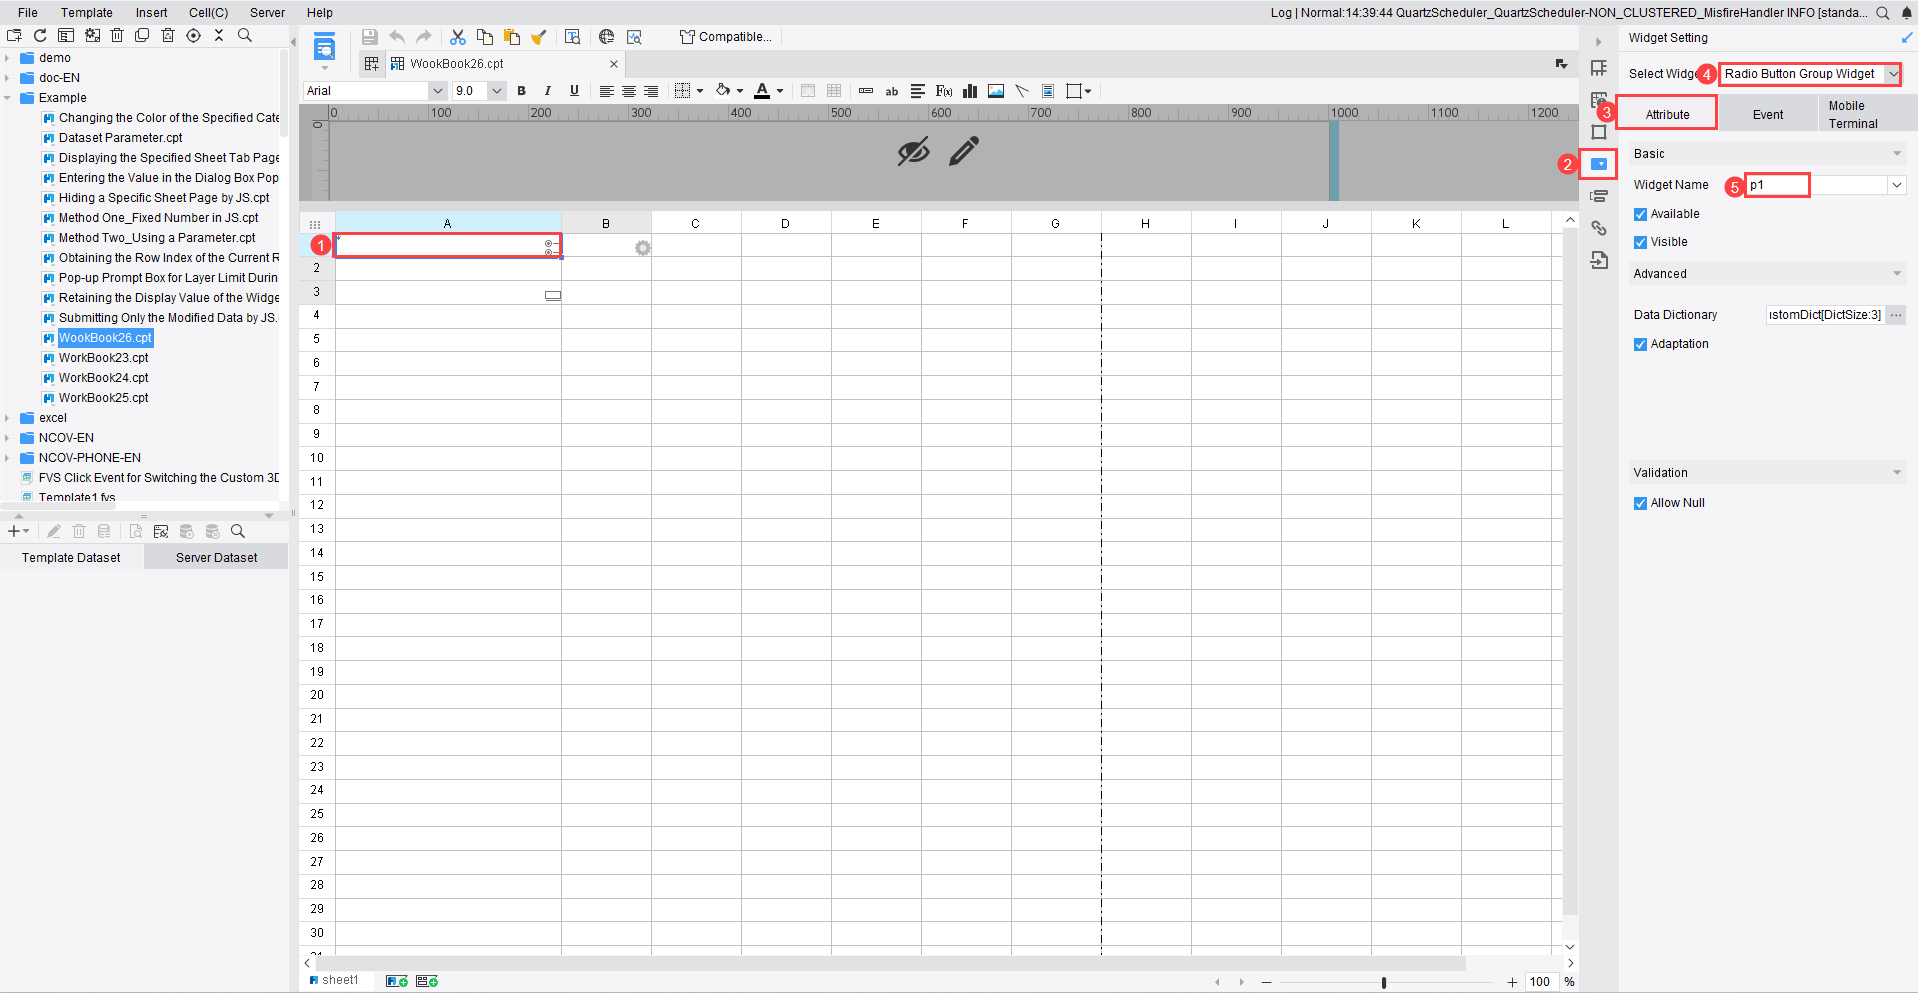Toggle the Allow Null checkbox

pyautogui.click(x=1640, y=503)
